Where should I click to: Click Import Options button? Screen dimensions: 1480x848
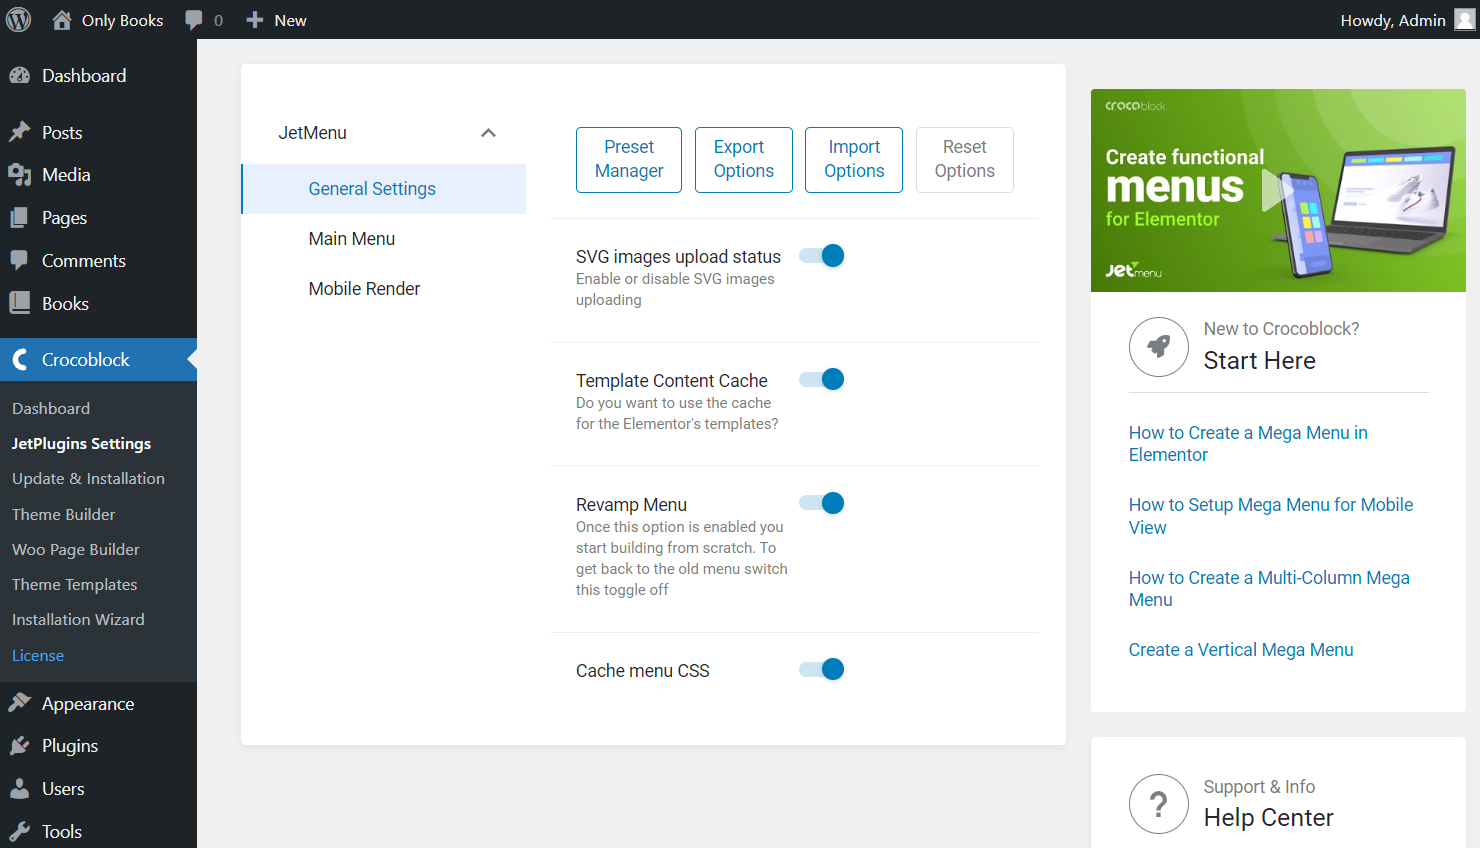coord(854,160)
